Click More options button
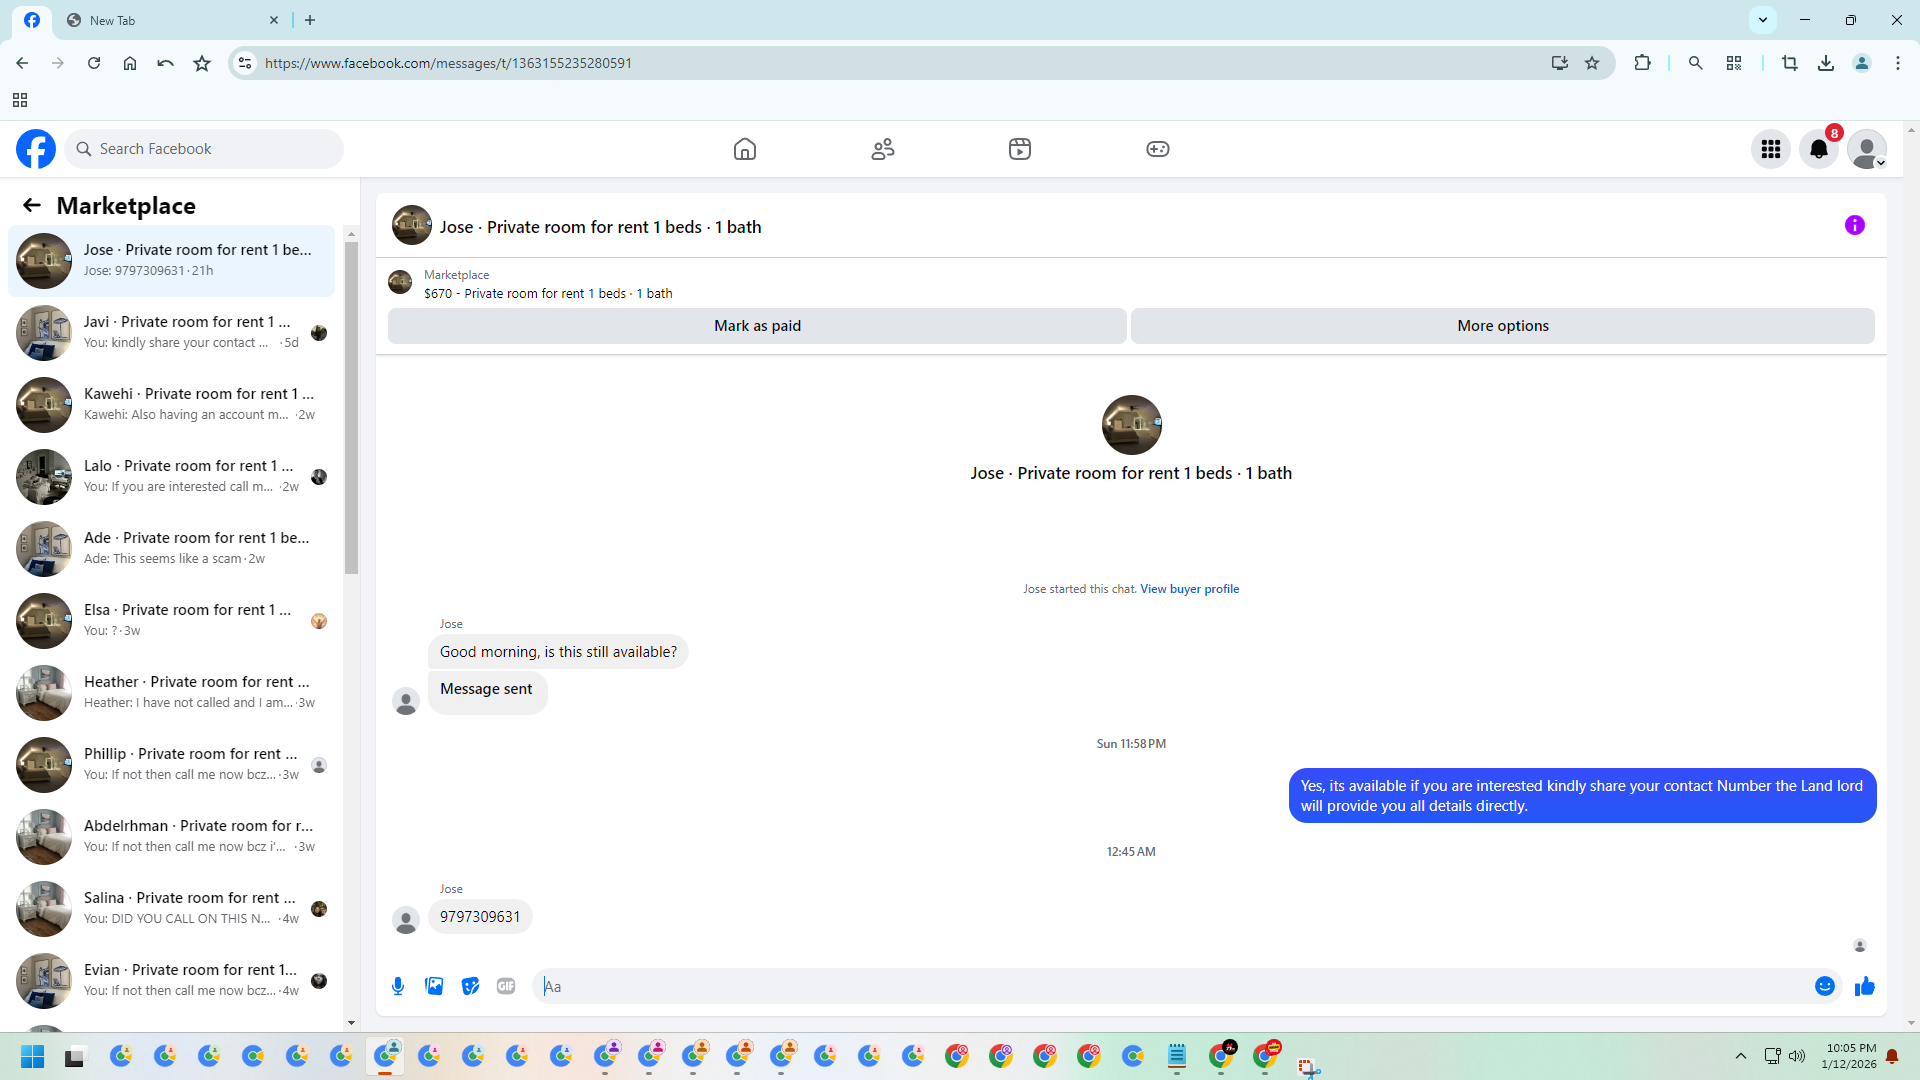 (x=1502, y=326)
